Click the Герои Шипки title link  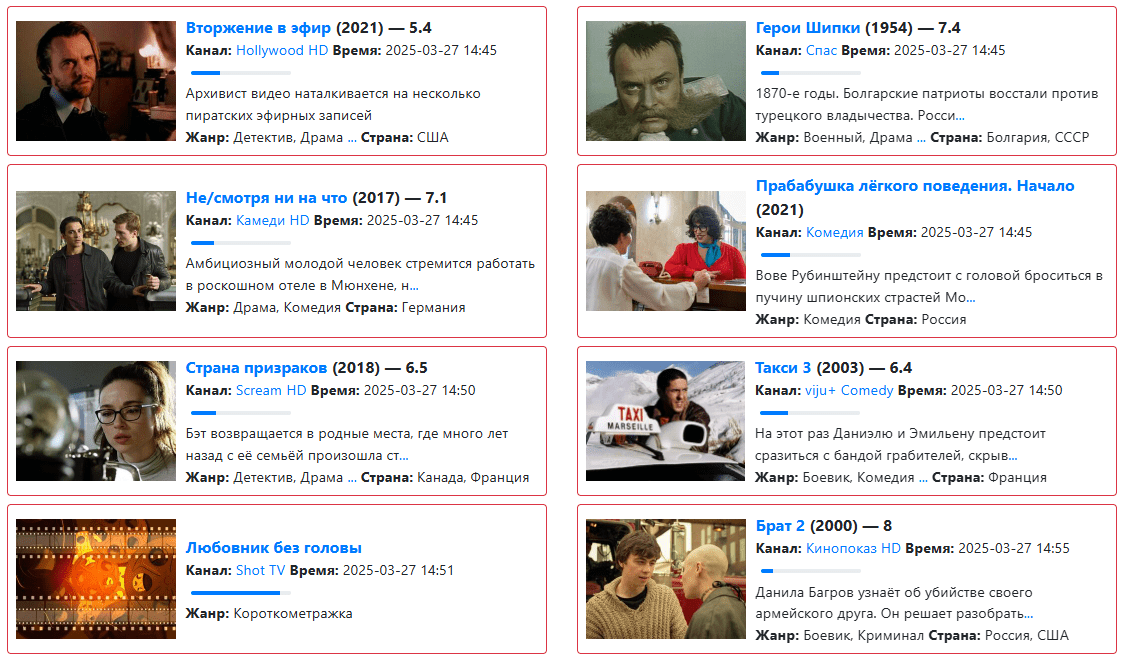pos(808,28)
